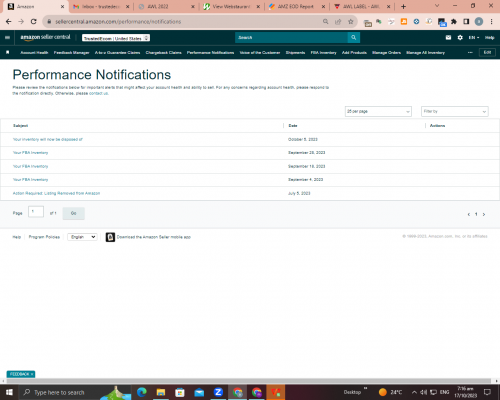The height and width of the screenshot is (400, 500).
Task: Switch to the AMZ EOD Report tab
Action: click(297, 7)
